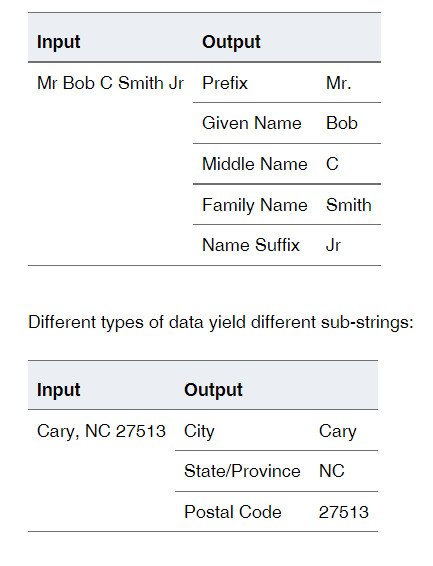Click the City label cell
The height and width of the screenshot is (566, 433).
[x=199, y=431]
